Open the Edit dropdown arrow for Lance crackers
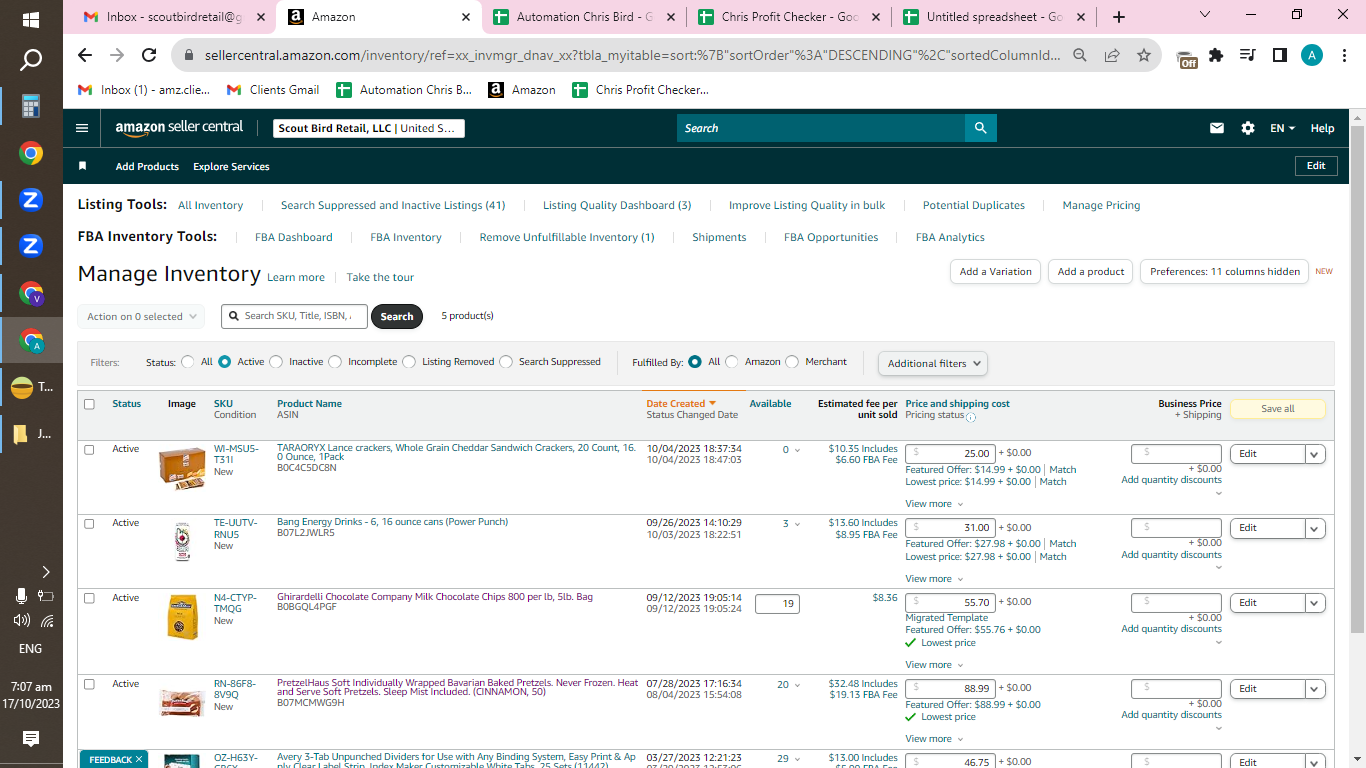The image size is (1366, 768). pos(1315,454)
